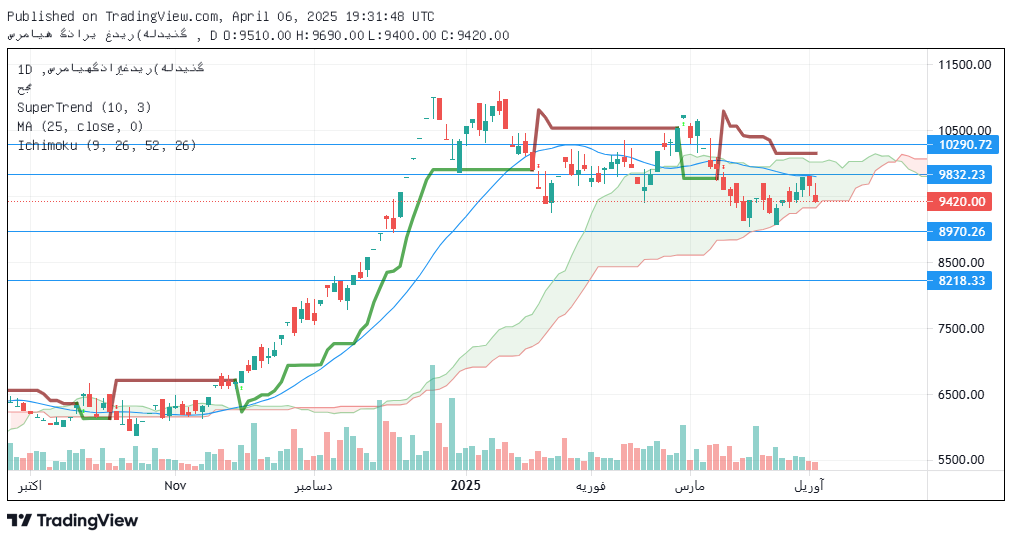Viewport: 1012px width, 541px height.
Task: Click the 10290.72 price level label
Action: (x=964, y=145)
